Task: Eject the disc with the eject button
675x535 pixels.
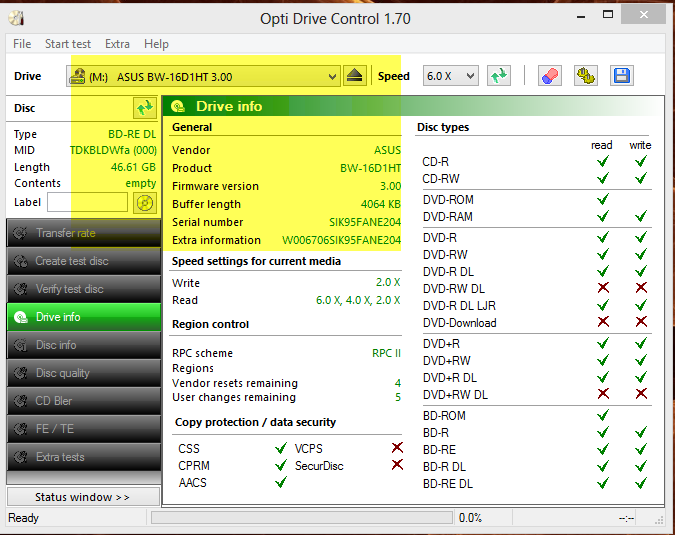Action: (355, 76)
